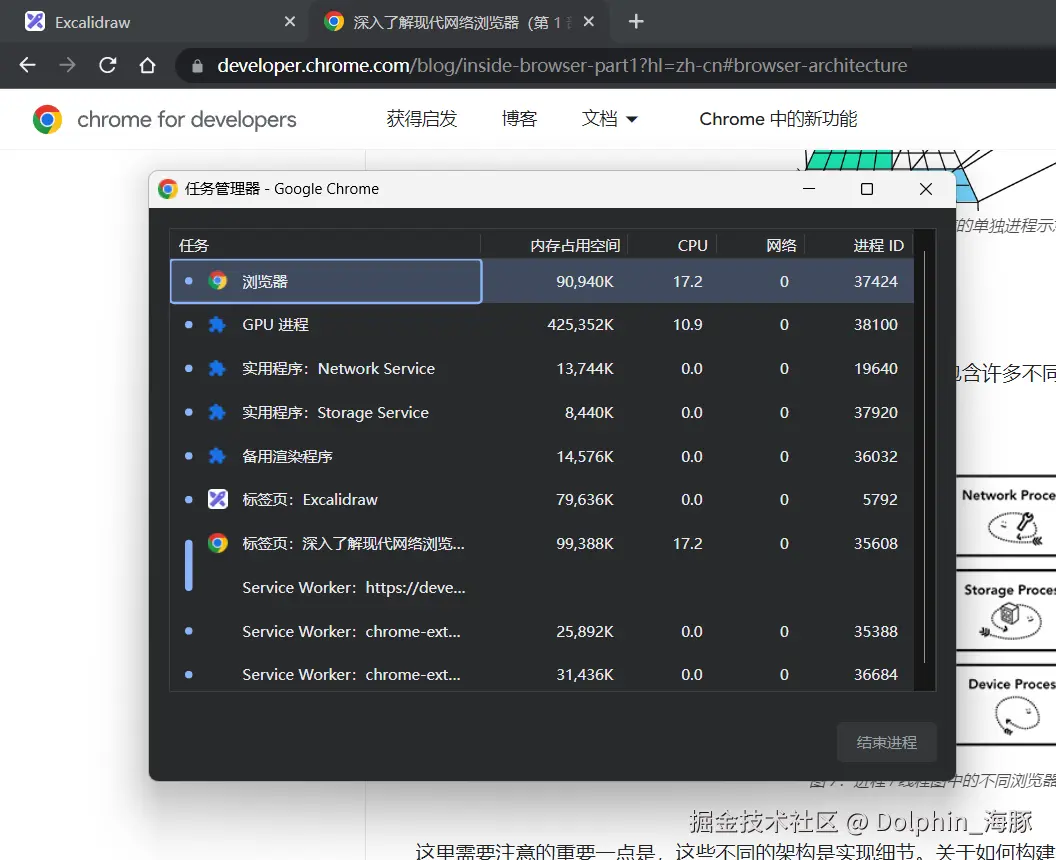Click Excalidraw icon in task list

(x=218, y=499)
